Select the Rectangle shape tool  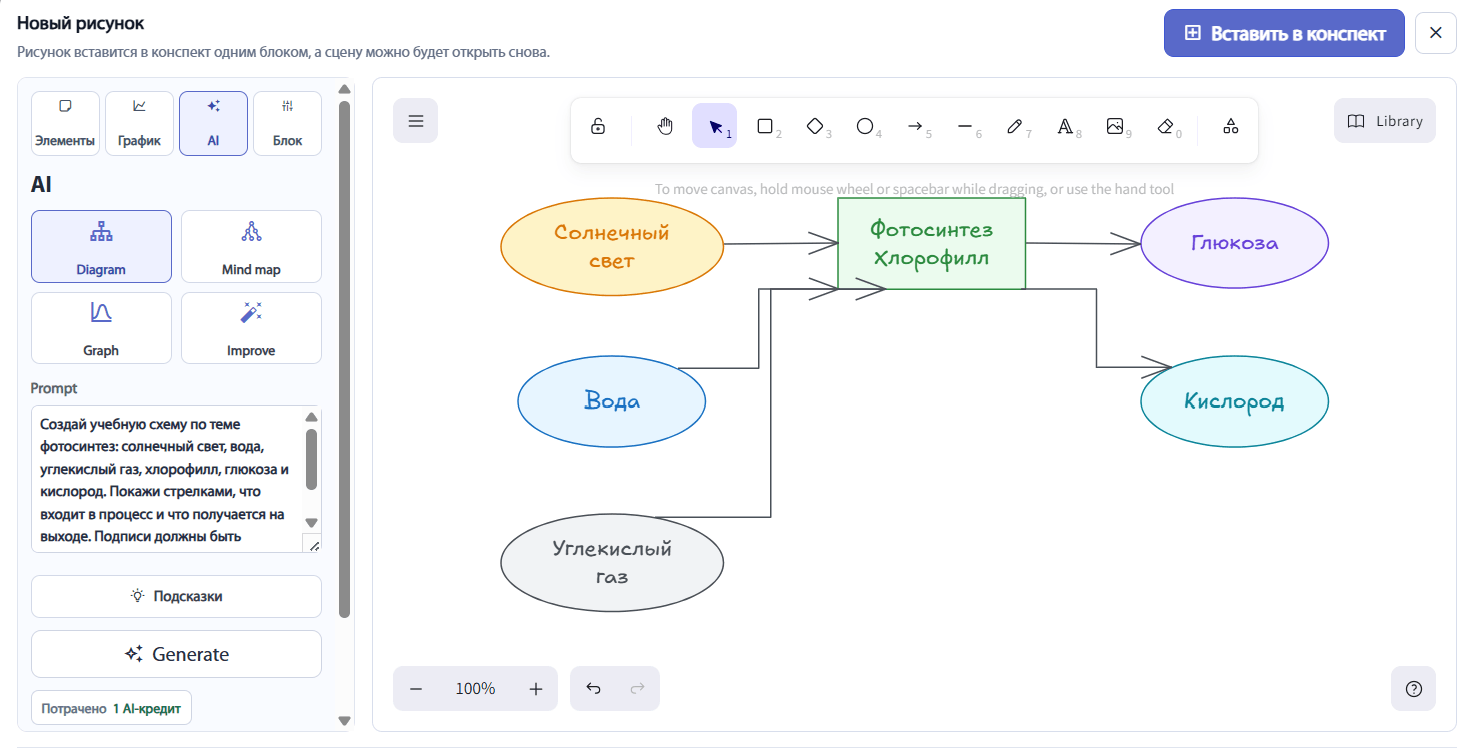tap(765, 126)
